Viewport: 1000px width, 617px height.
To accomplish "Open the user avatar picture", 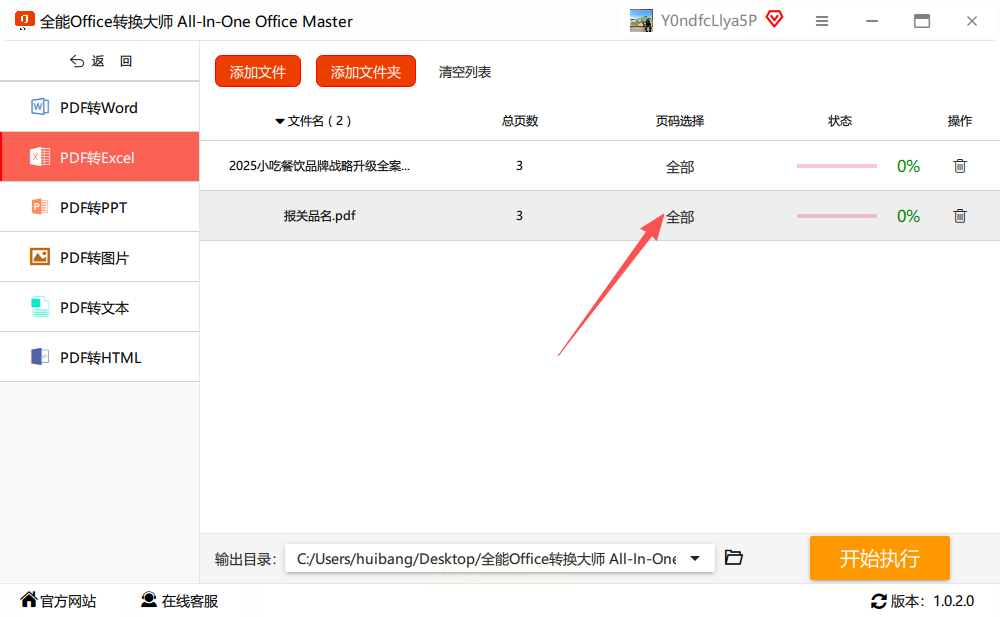I will [641, 20].
